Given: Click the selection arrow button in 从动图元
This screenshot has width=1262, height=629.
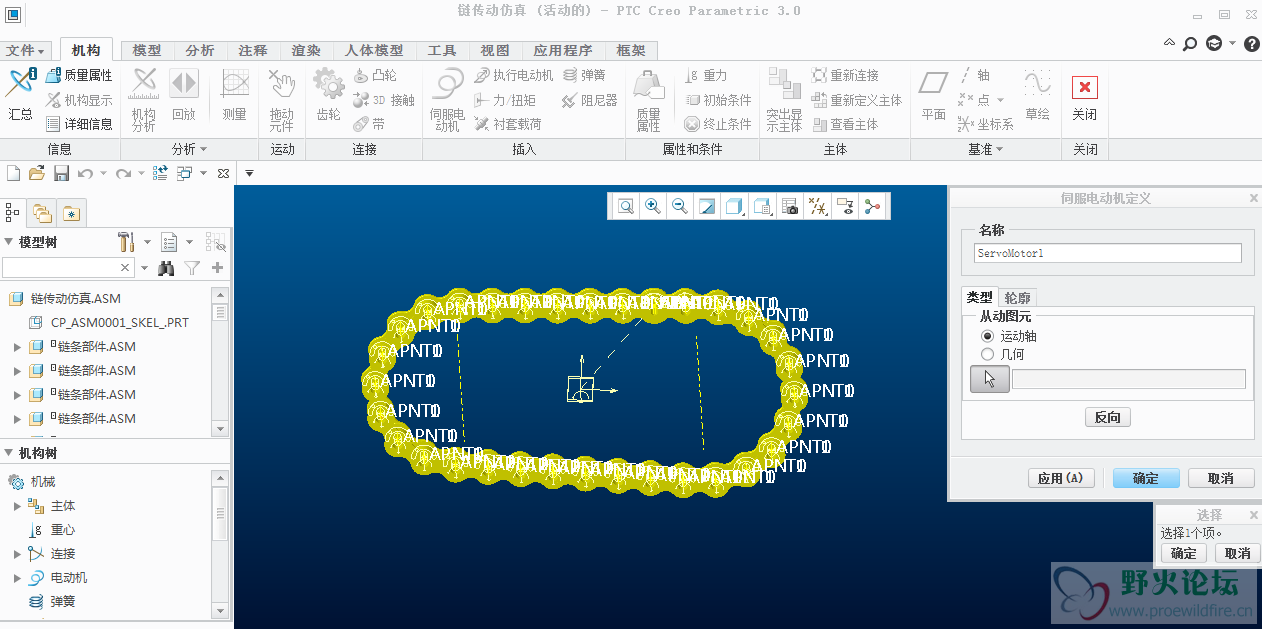Looking at the screenshot, I should [990, 379].
